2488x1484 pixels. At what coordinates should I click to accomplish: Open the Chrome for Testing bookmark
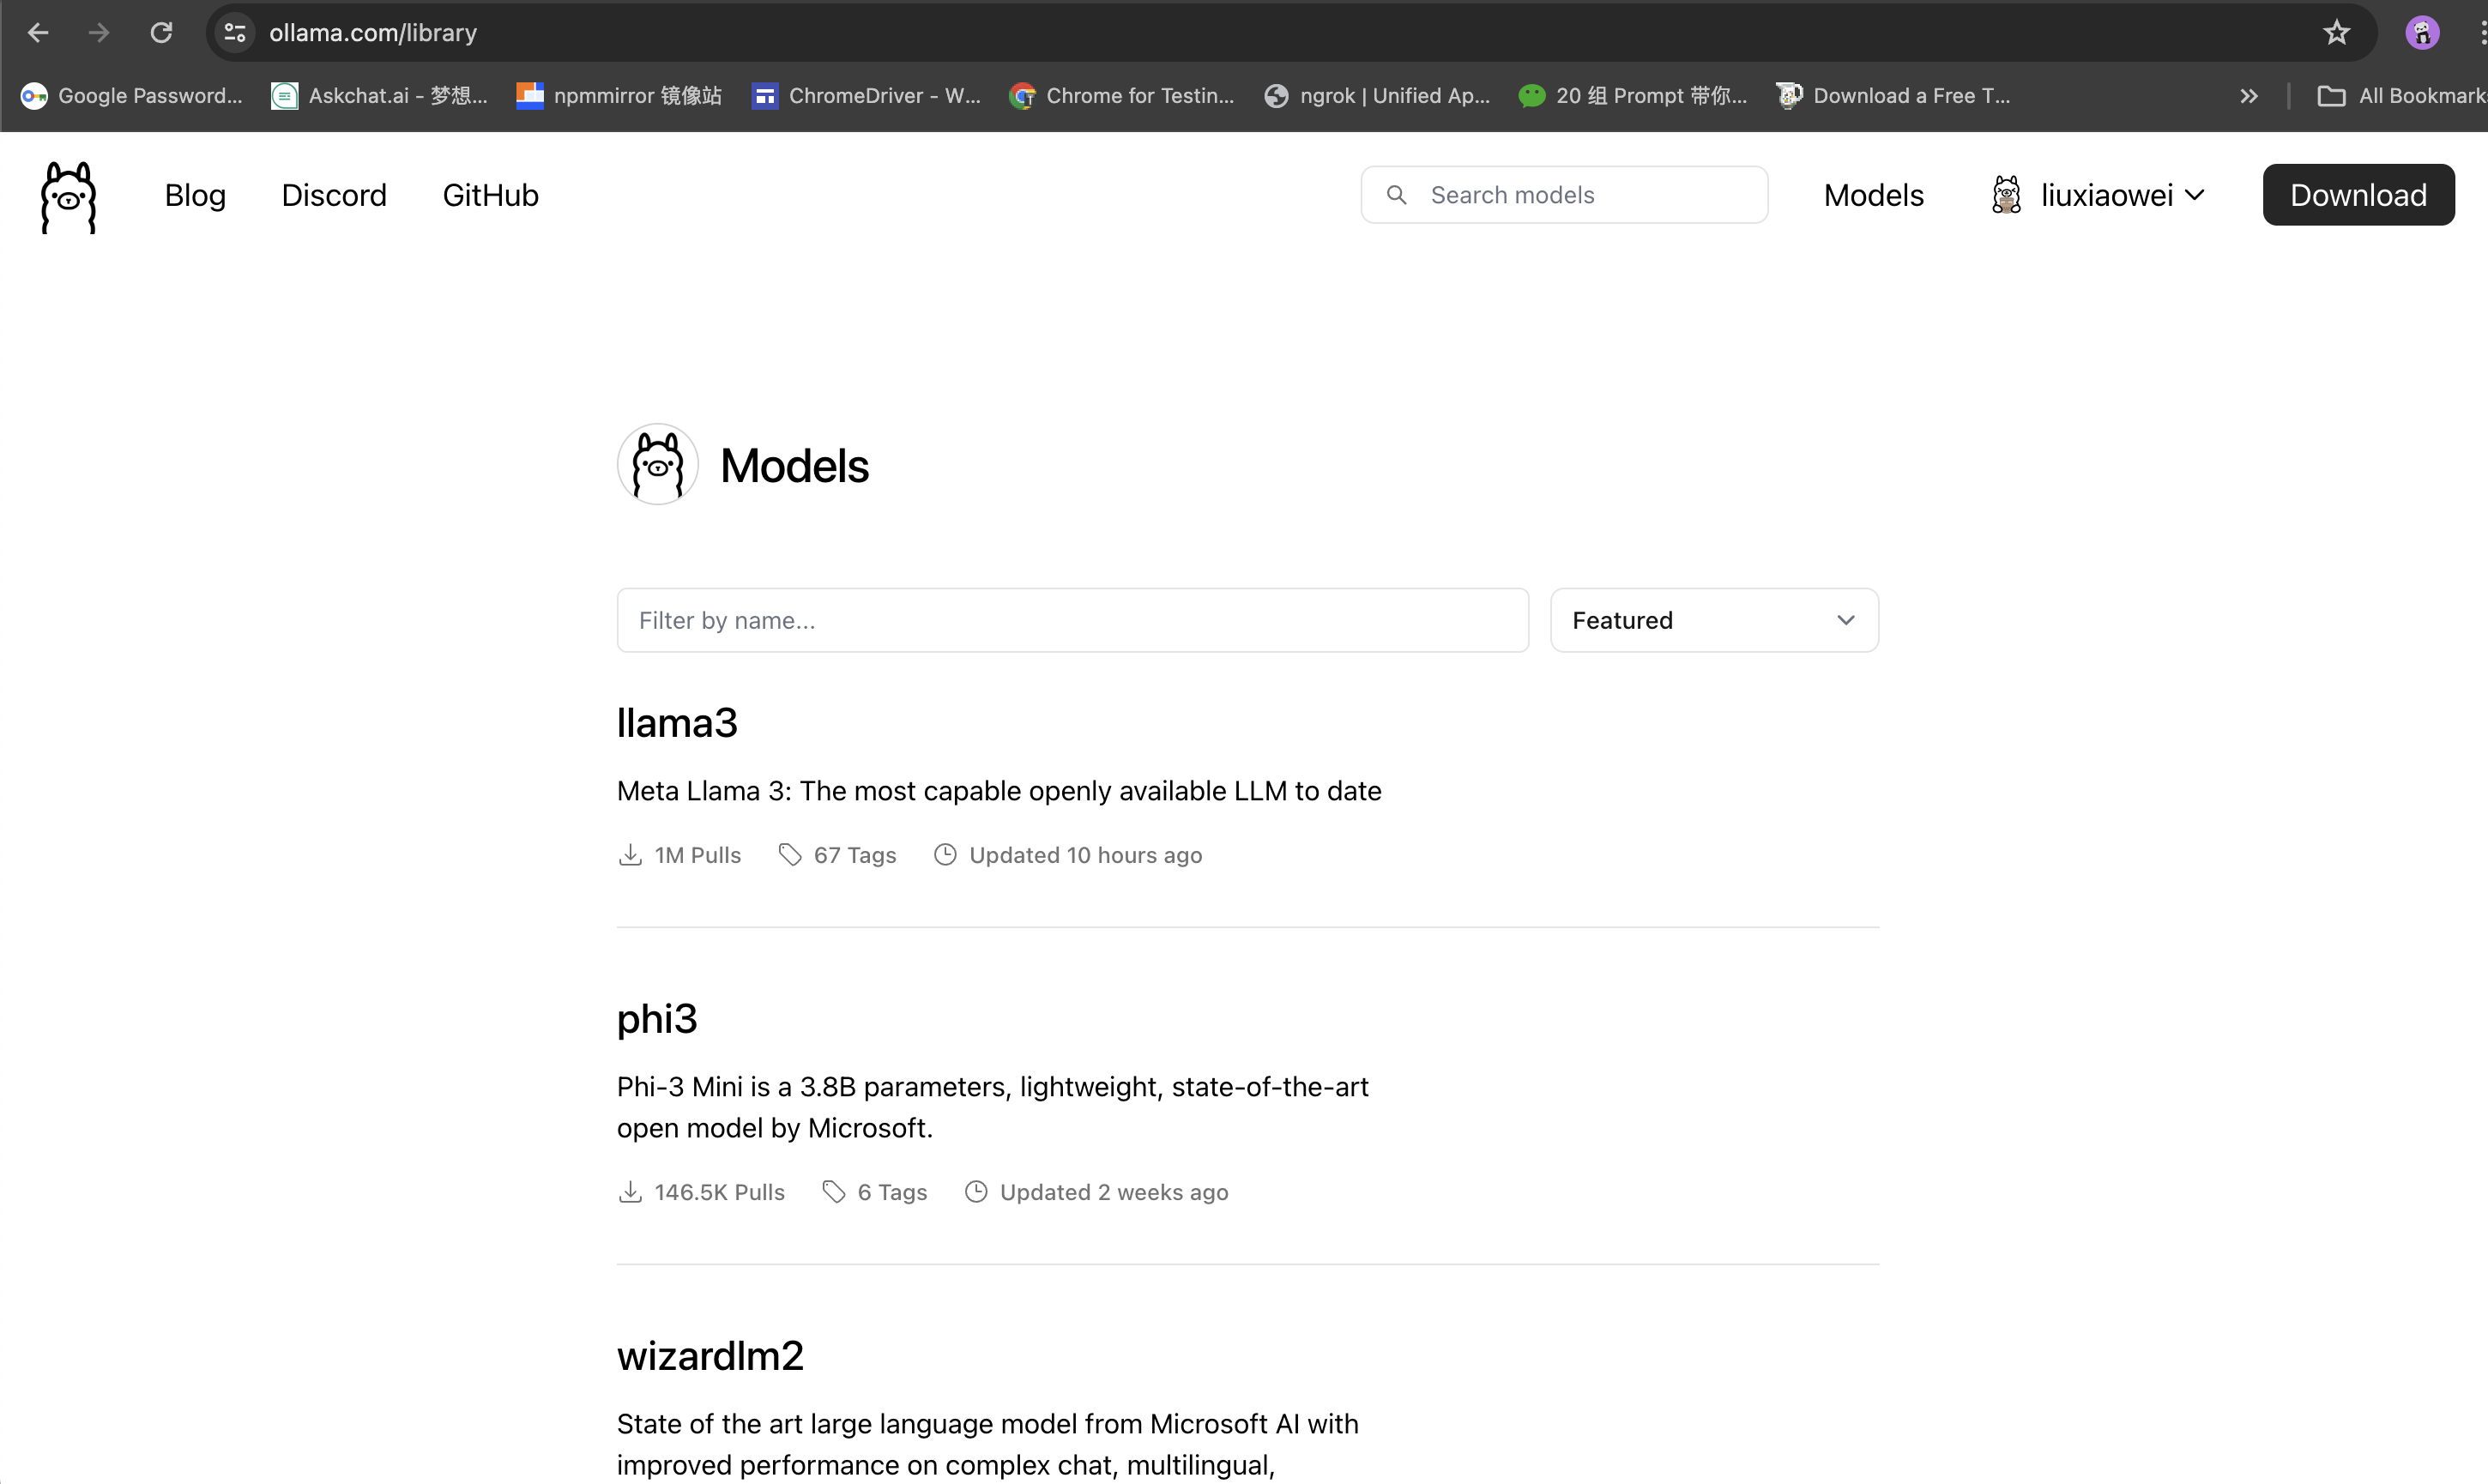coord(1122,96)
